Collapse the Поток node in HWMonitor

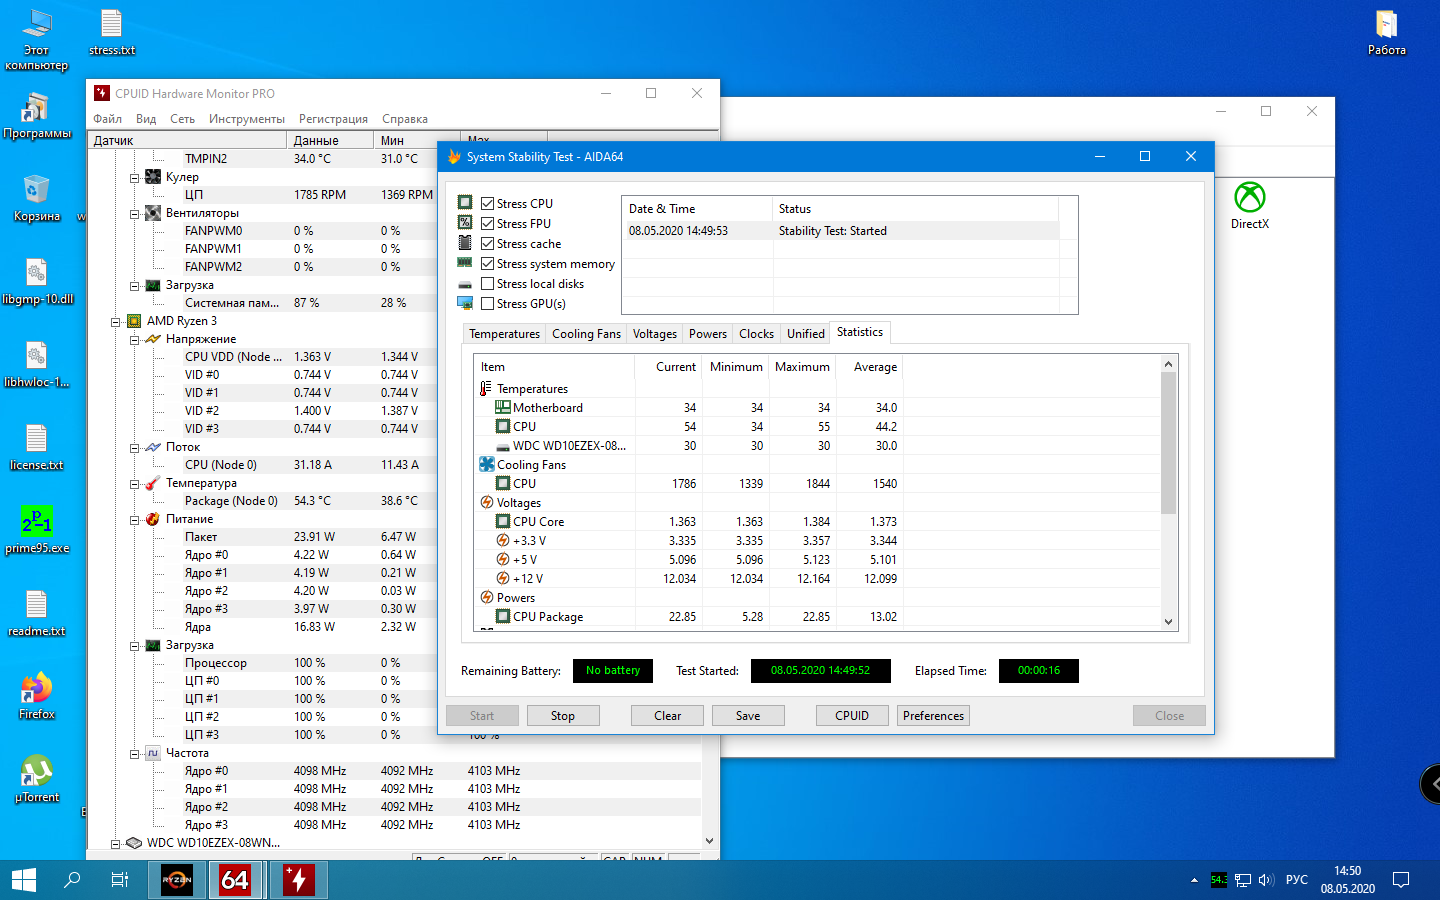[x=134, y=448]
